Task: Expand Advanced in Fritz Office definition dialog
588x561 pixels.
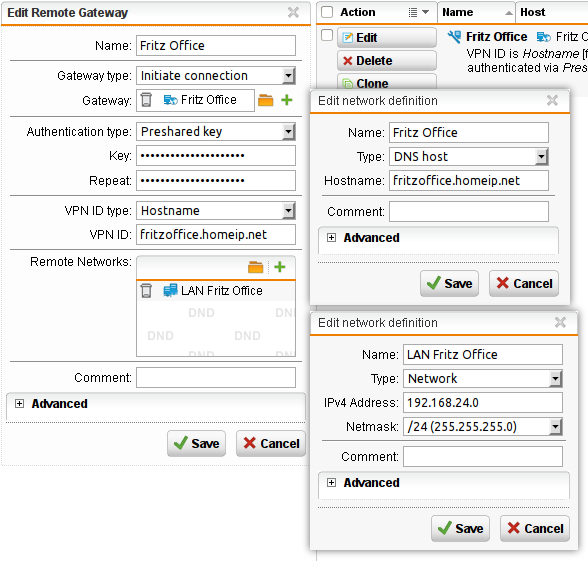Action: pyautogui.click(x=331, y=237)
